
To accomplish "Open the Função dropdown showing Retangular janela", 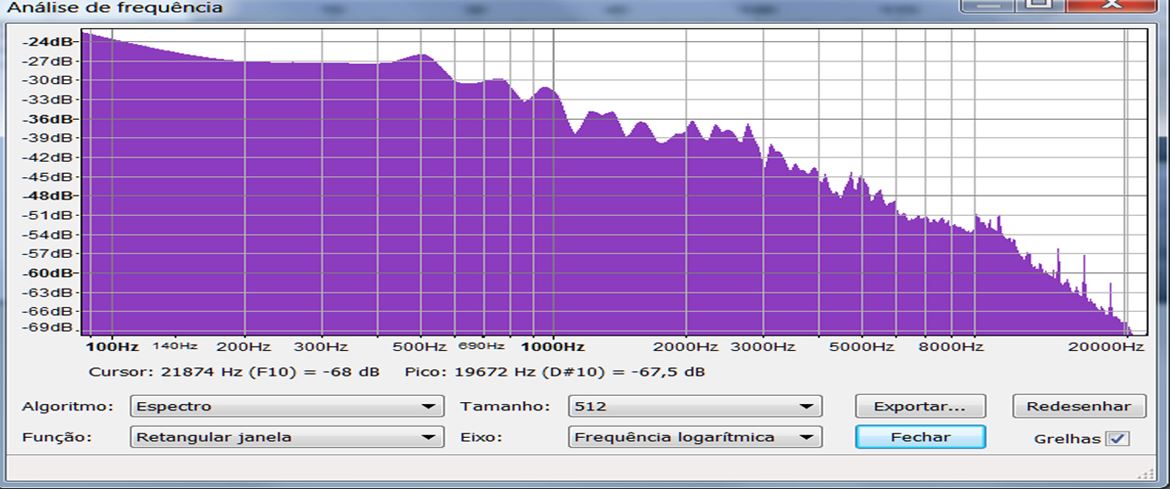I will (x=287, y=437).
